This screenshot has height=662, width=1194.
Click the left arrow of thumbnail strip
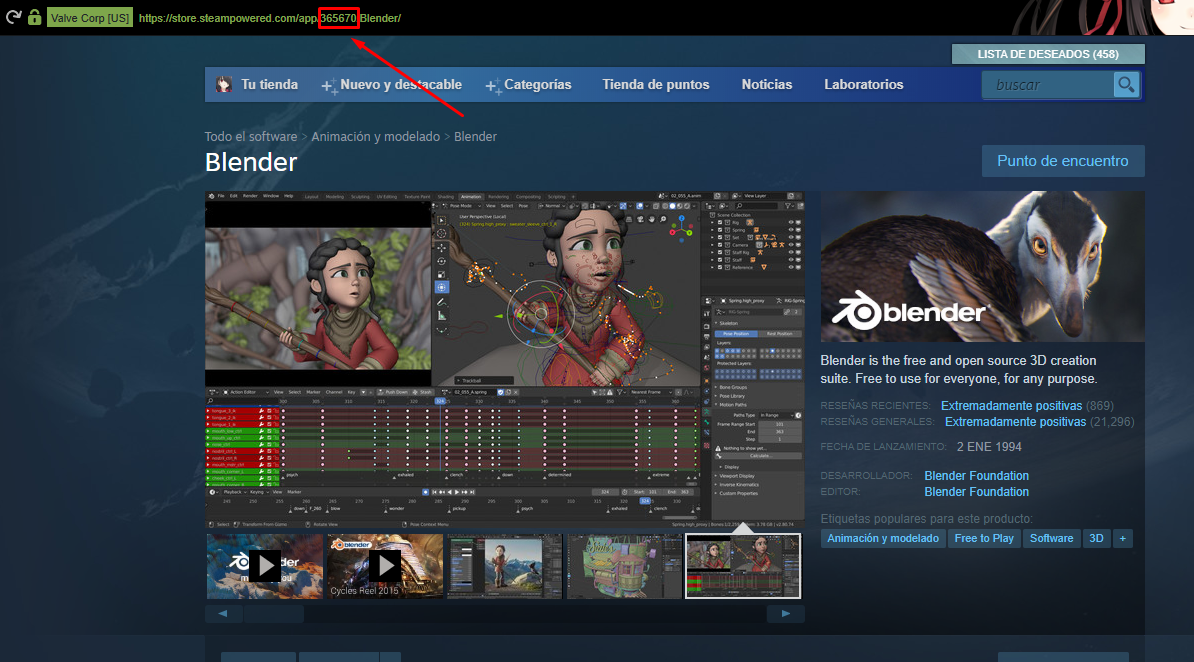pos(223,613)
